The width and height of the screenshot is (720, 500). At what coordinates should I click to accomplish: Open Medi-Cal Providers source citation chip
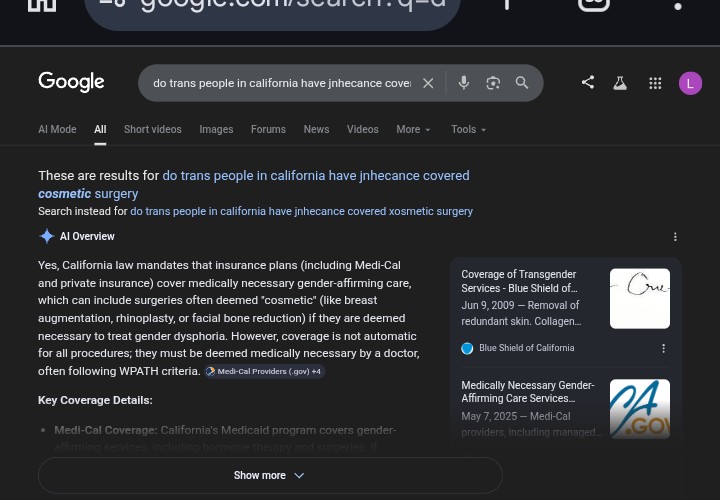click(x=264, y=371)
